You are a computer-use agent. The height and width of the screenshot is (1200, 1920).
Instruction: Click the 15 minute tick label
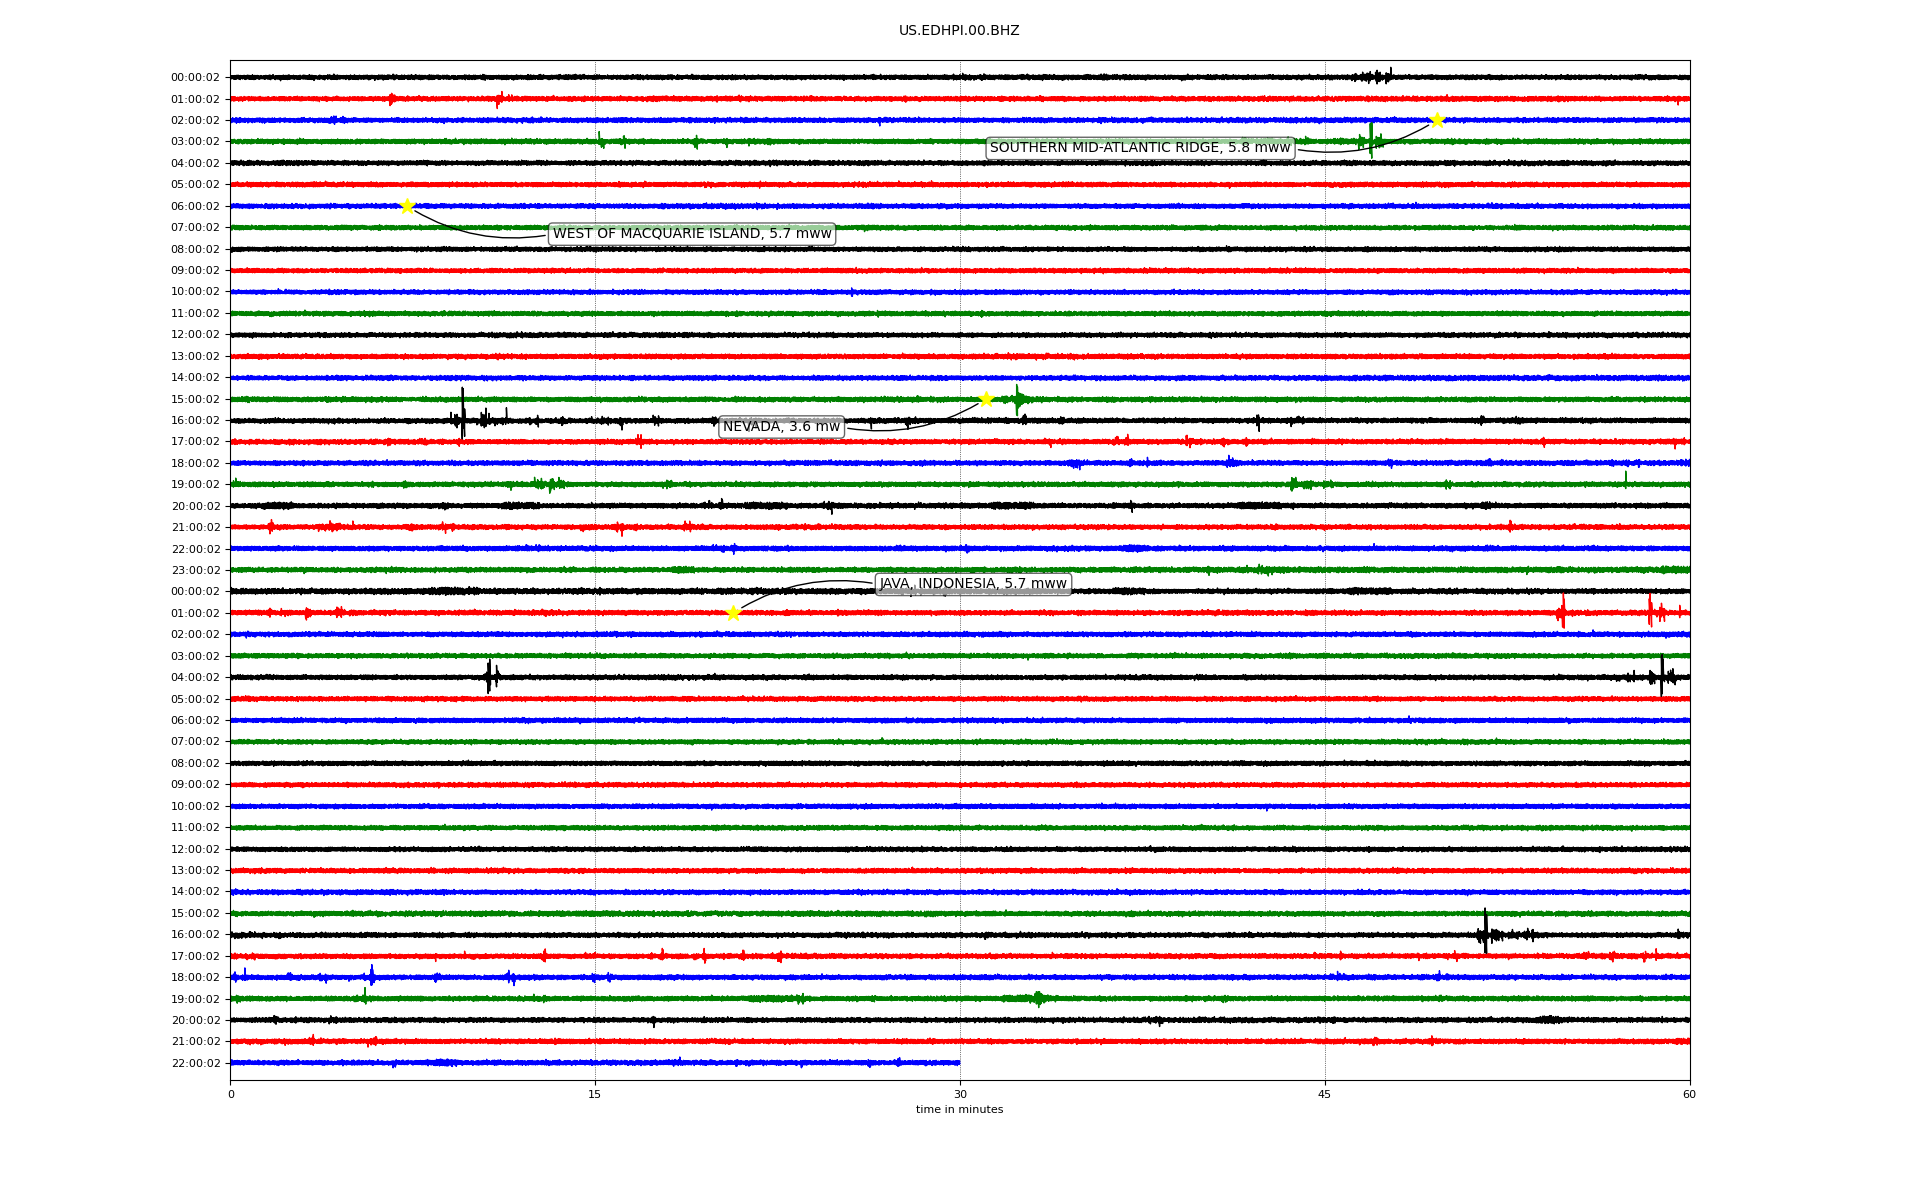(x=595, y=1094)
